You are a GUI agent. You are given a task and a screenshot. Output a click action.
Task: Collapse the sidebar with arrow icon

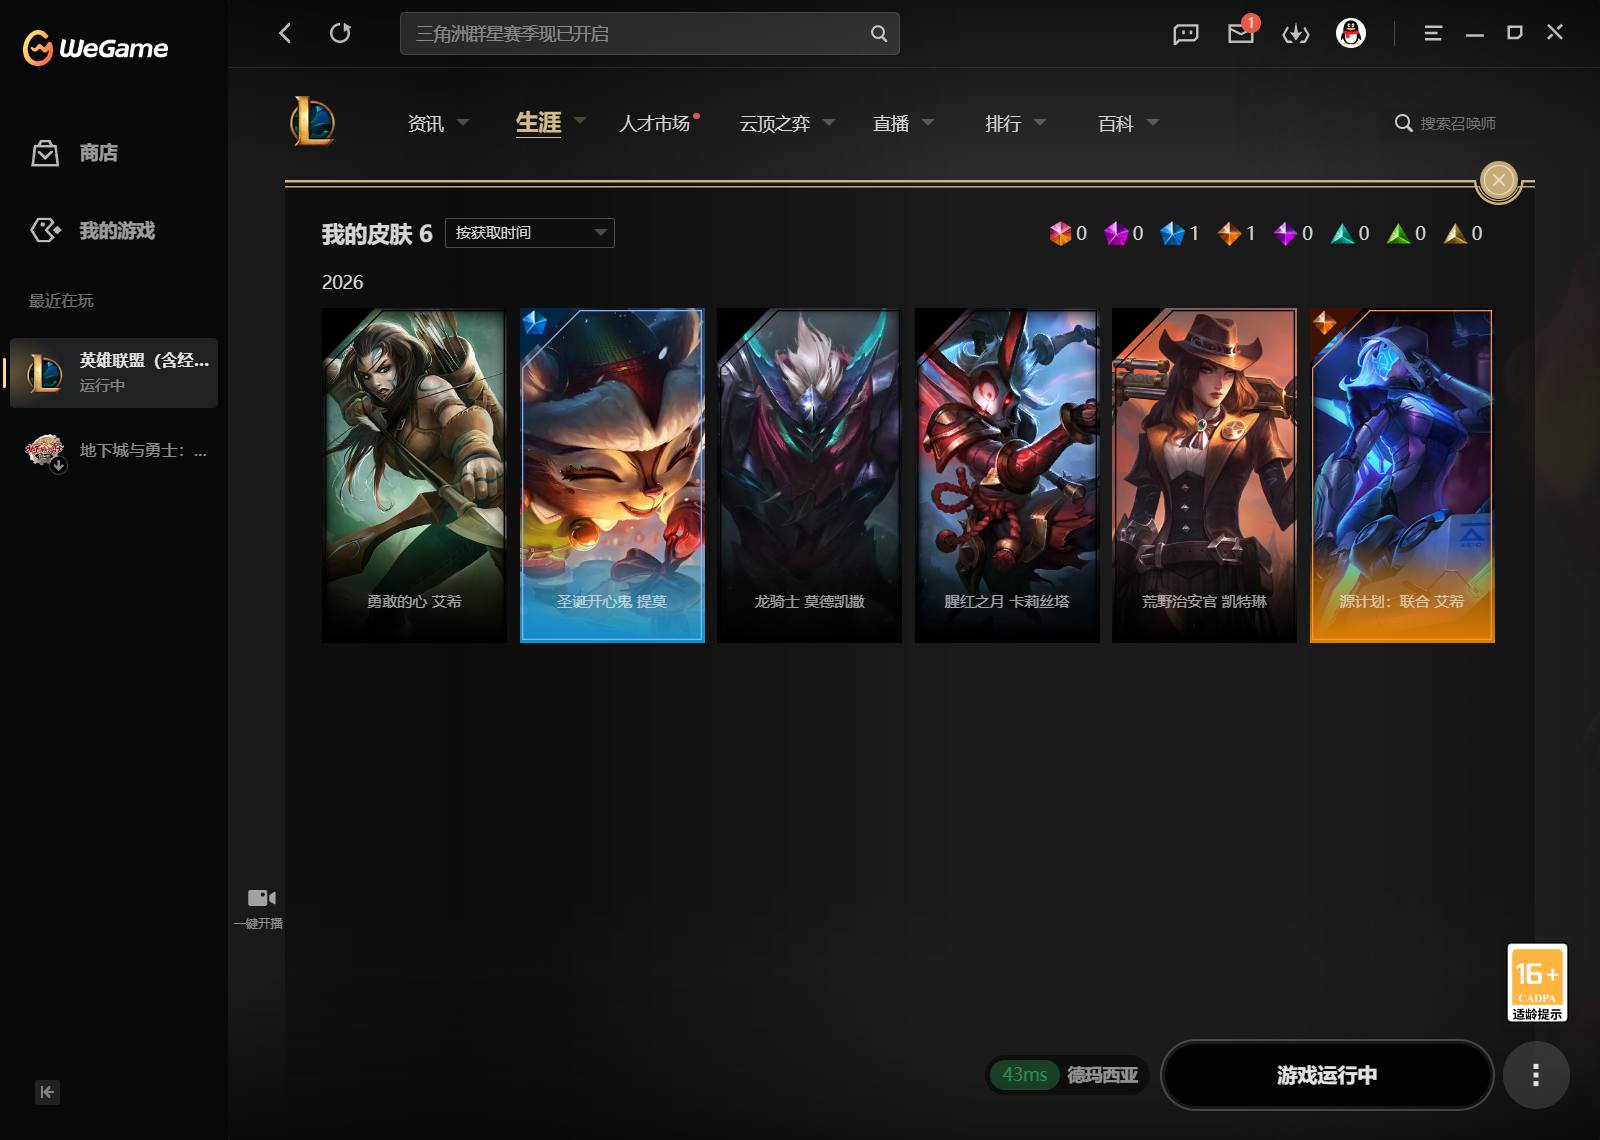pos(47,1092)
